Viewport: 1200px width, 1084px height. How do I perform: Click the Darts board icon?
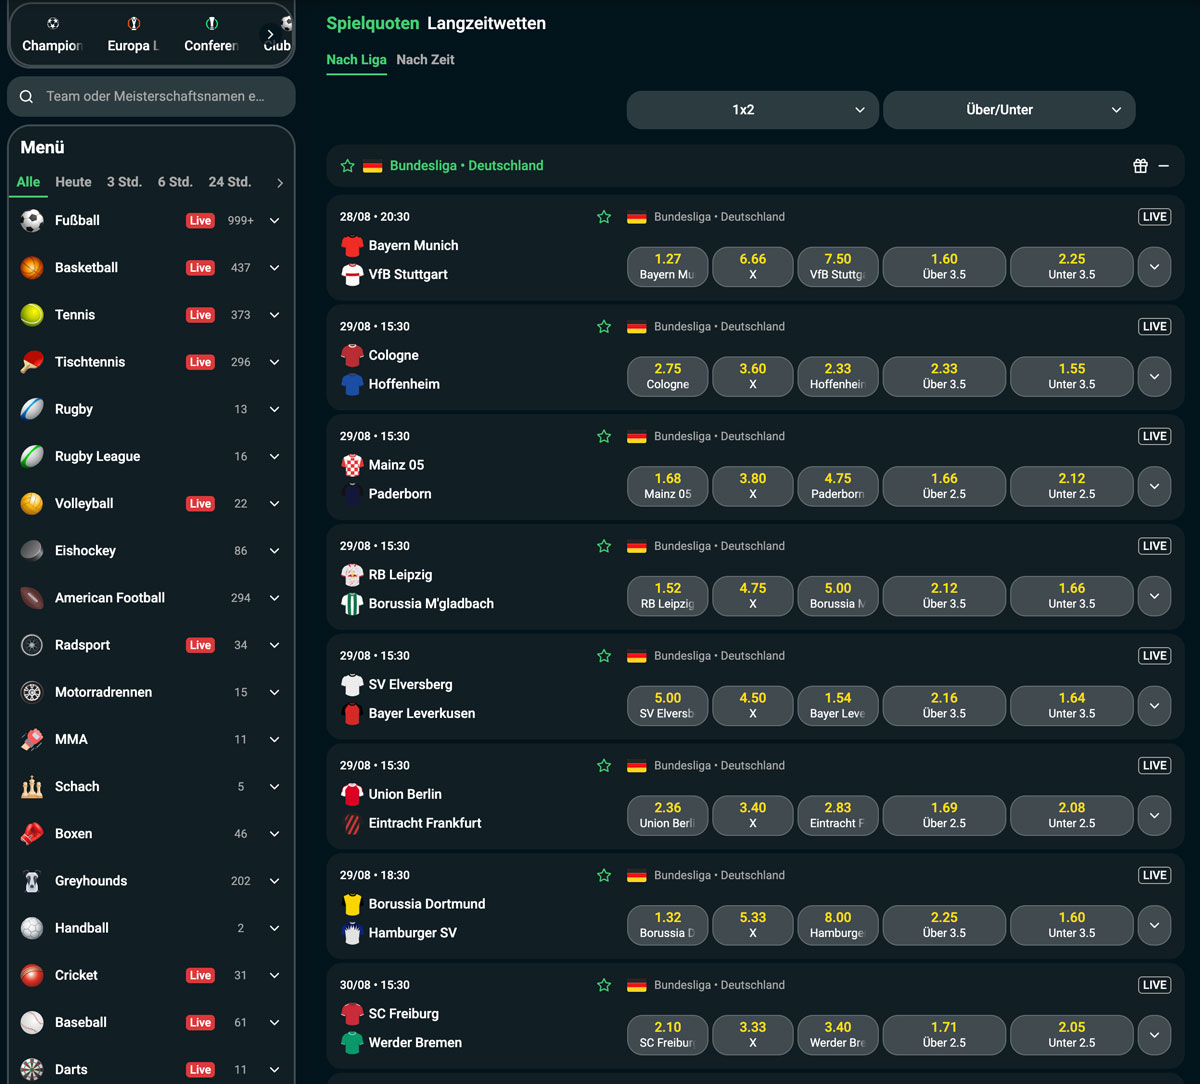(32, 1069)
